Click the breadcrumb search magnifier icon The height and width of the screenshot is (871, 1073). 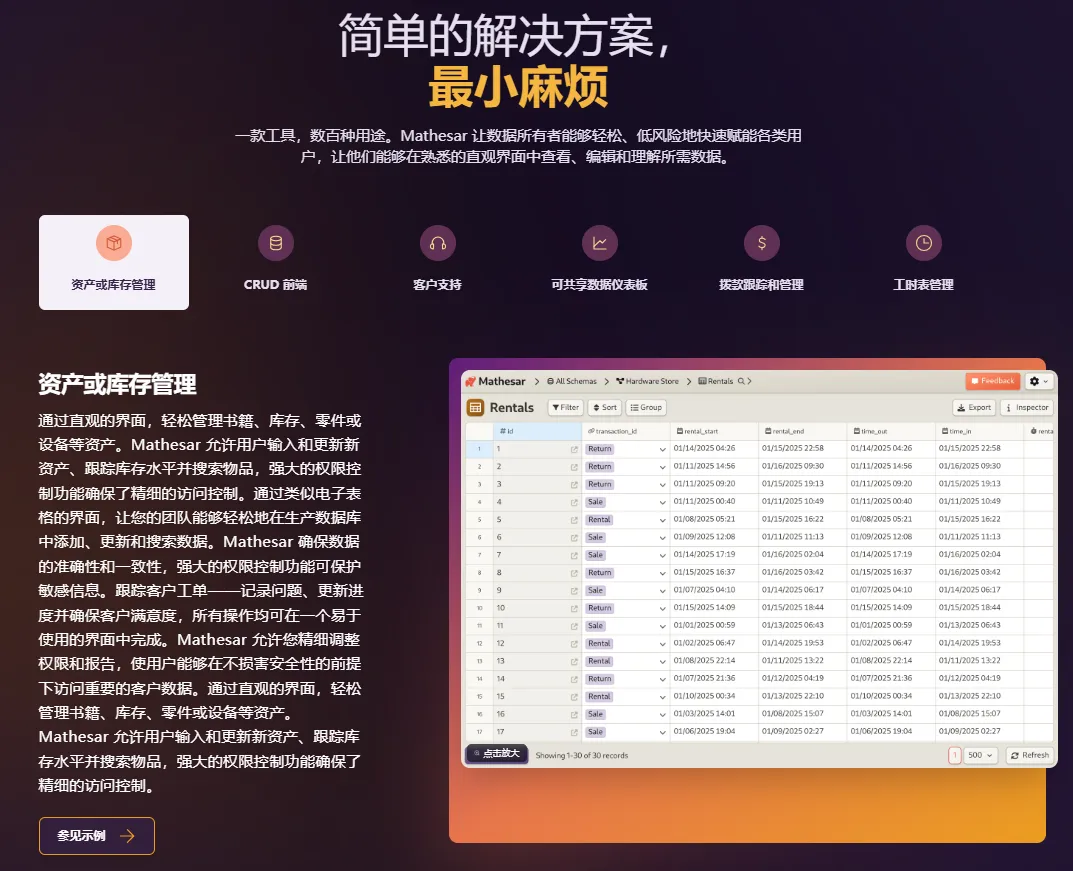click(741, 381)
